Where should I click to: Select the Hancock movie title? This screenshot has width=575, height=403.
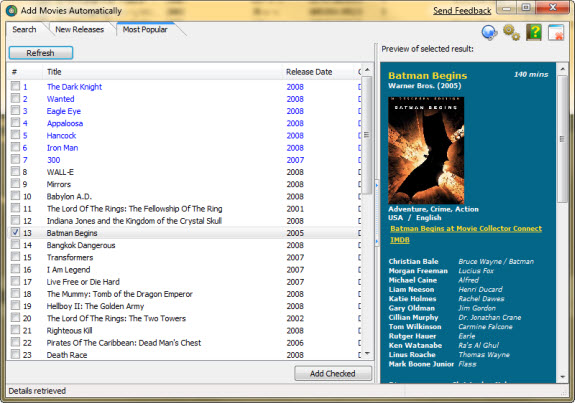61,135
